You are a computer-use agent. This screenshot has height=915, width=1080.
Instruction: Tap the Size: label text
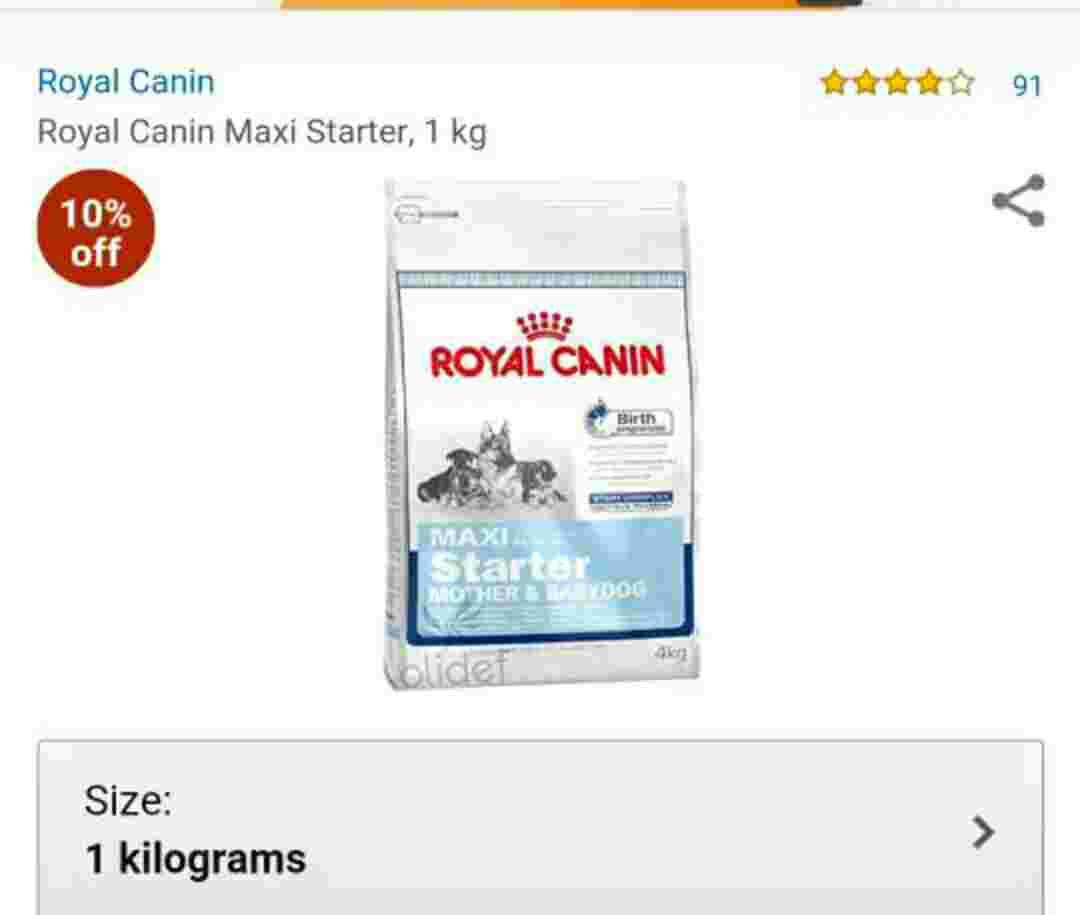click(x=128, y=801)
